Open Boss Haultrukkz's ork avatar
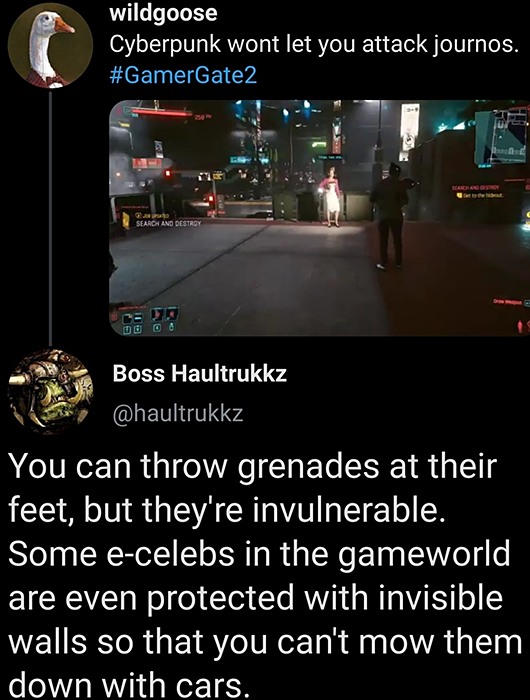 point(50,392)
